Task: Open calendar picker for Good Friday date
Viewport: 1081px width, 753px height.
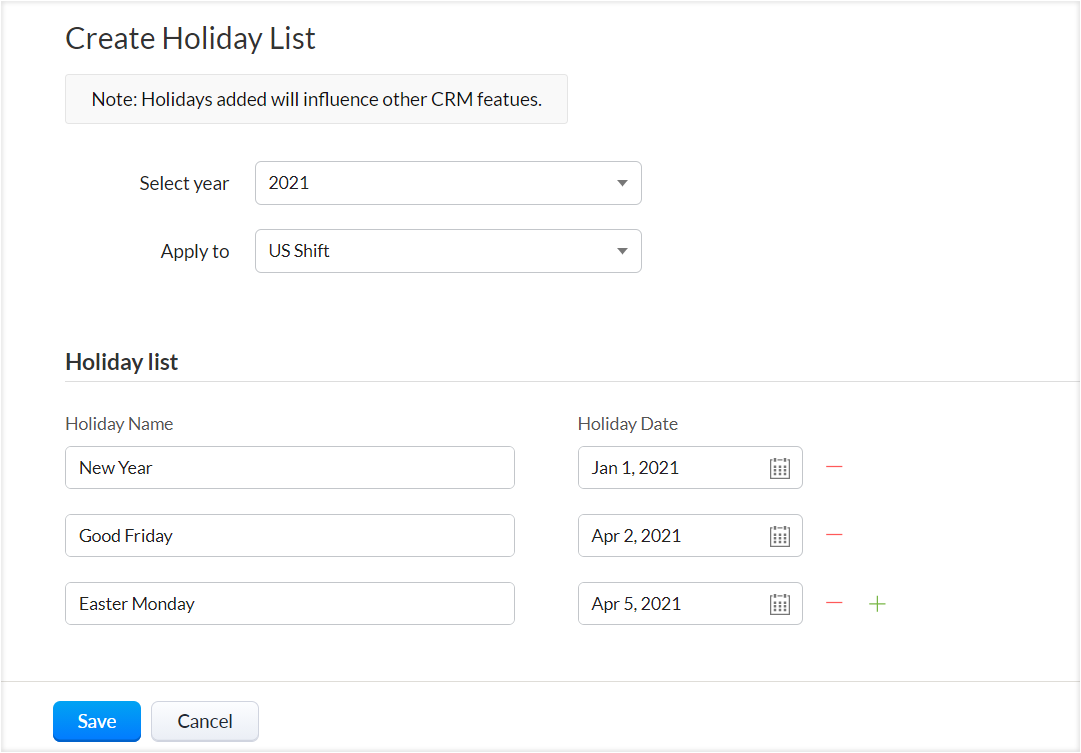Action: tap(780, 536)
